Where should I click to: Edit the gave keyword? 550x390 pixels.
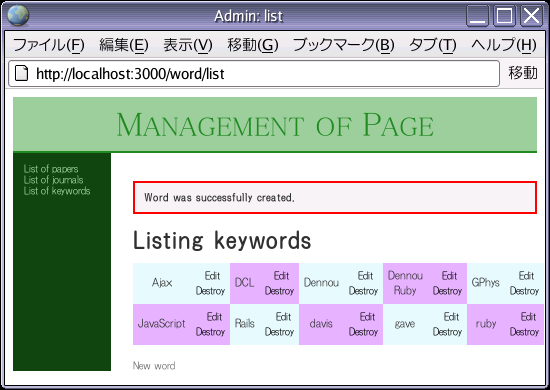click(451, 317)
